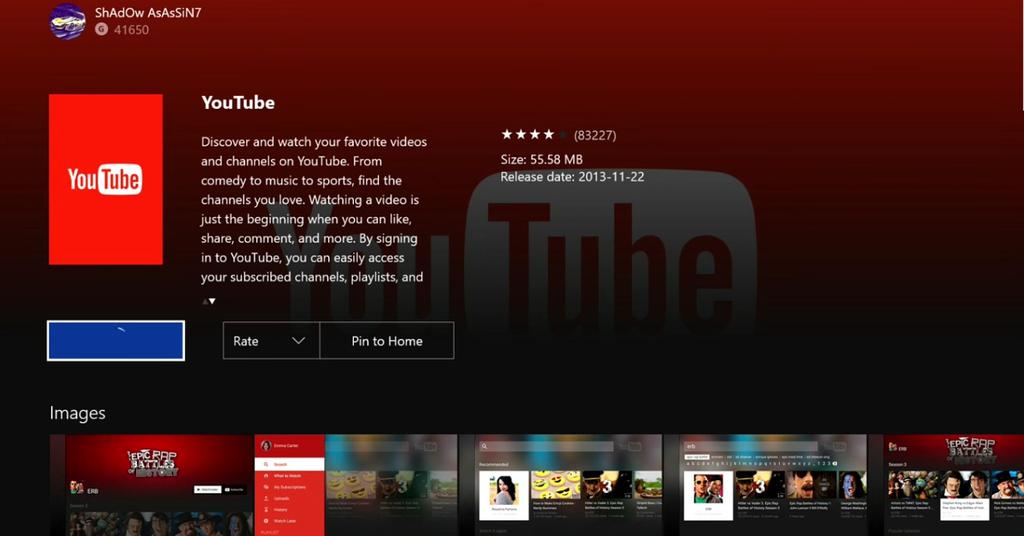
Task: Click the Gamerscore G icon next to 41650
Action: point(101,29)
